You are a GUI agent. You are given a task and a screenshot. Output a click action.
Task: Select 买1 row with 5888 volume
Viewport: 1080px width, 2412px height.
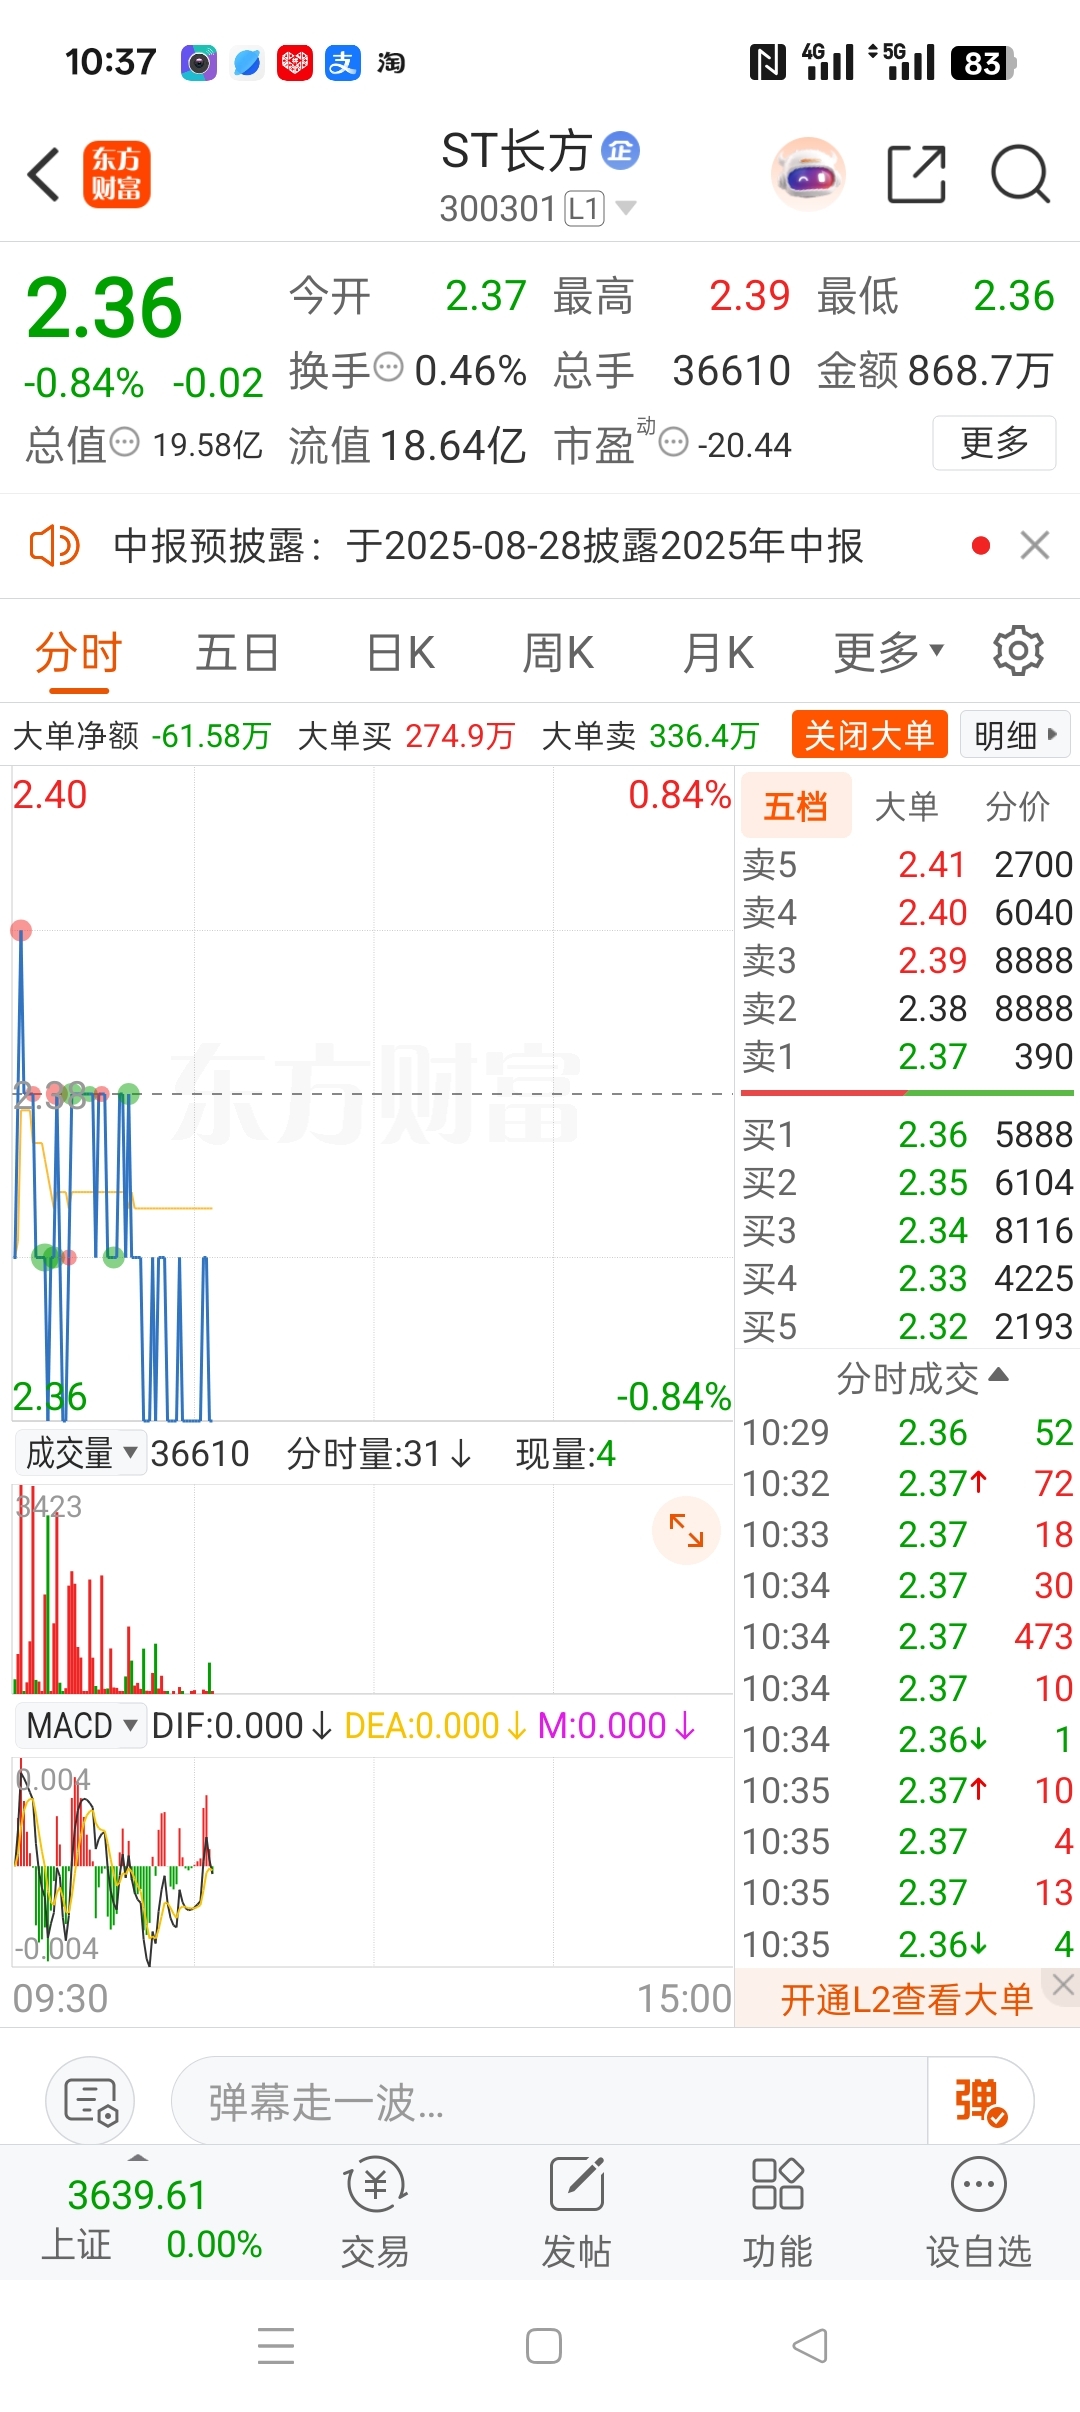[907, 1134]
